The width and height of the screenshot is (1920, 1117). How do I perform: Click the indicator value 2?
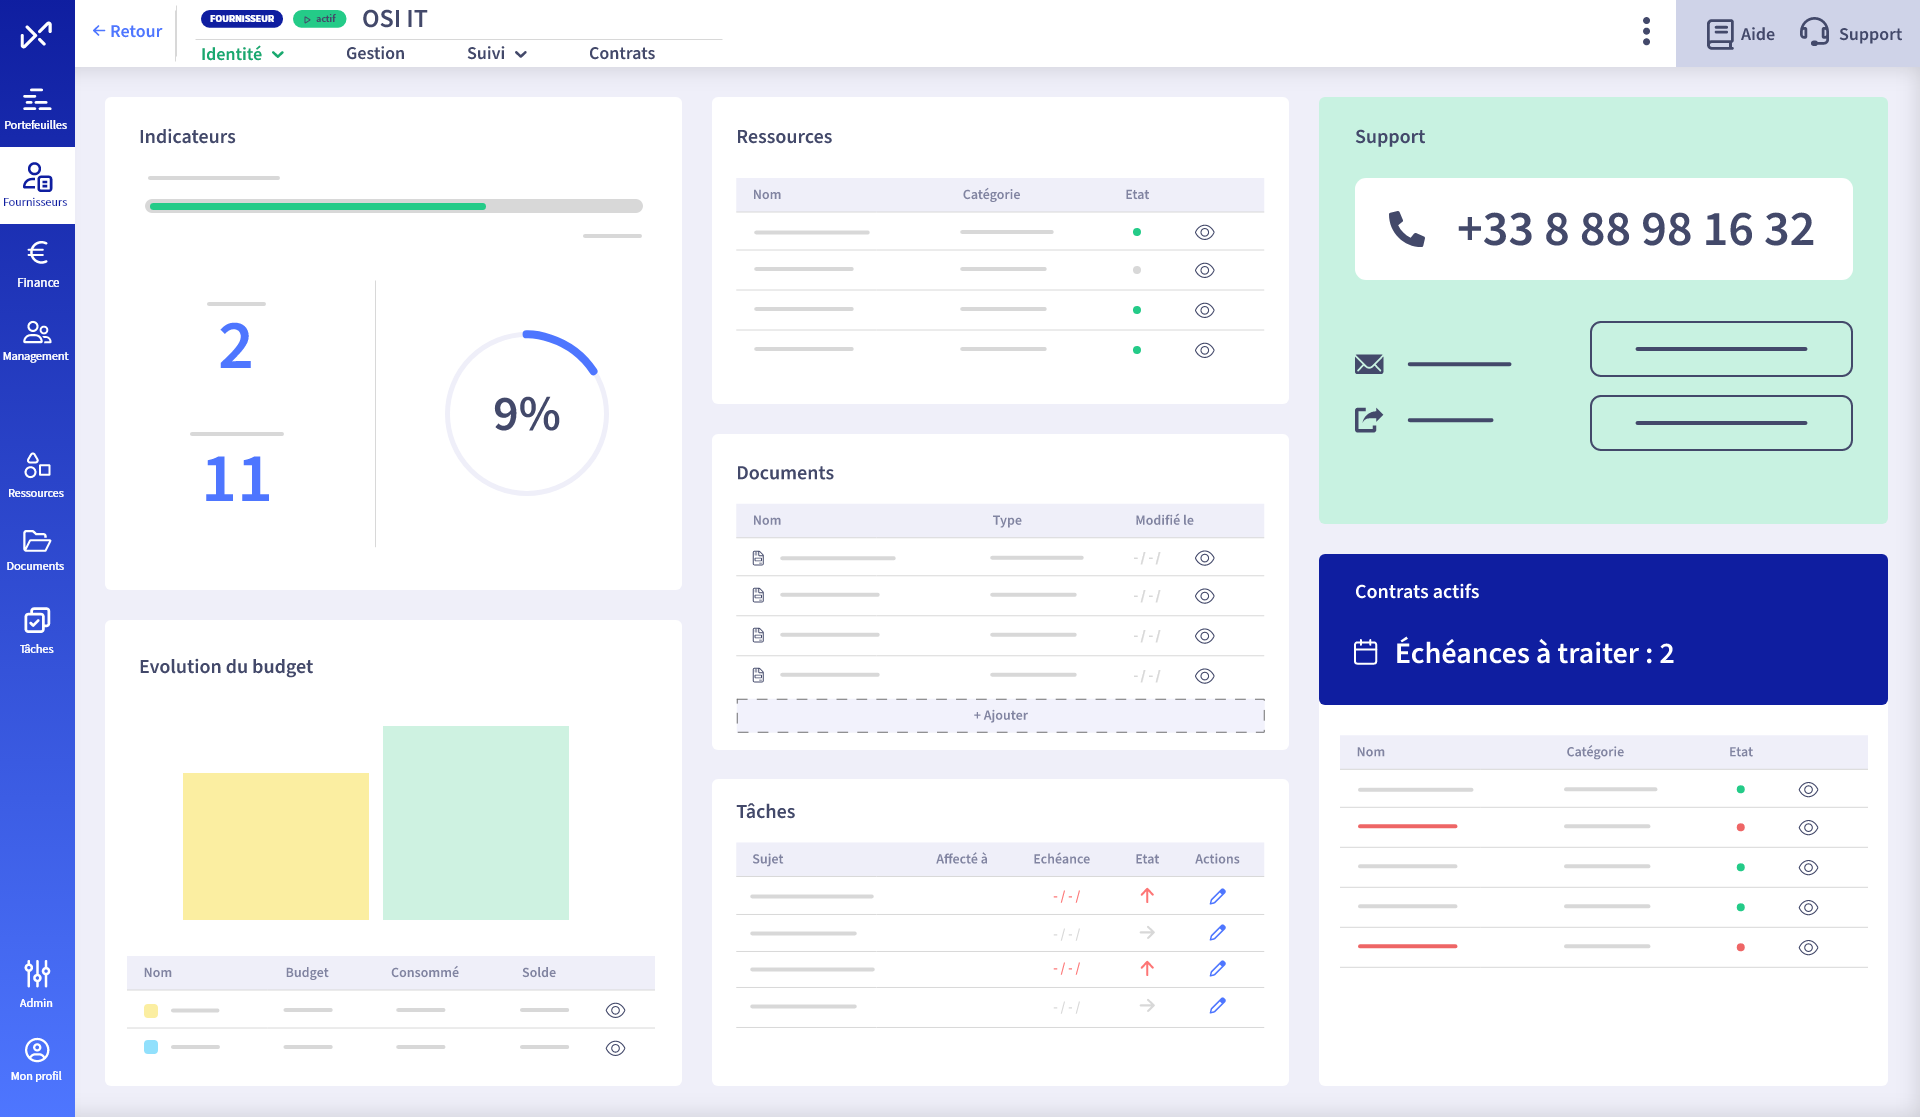(236, 346)
